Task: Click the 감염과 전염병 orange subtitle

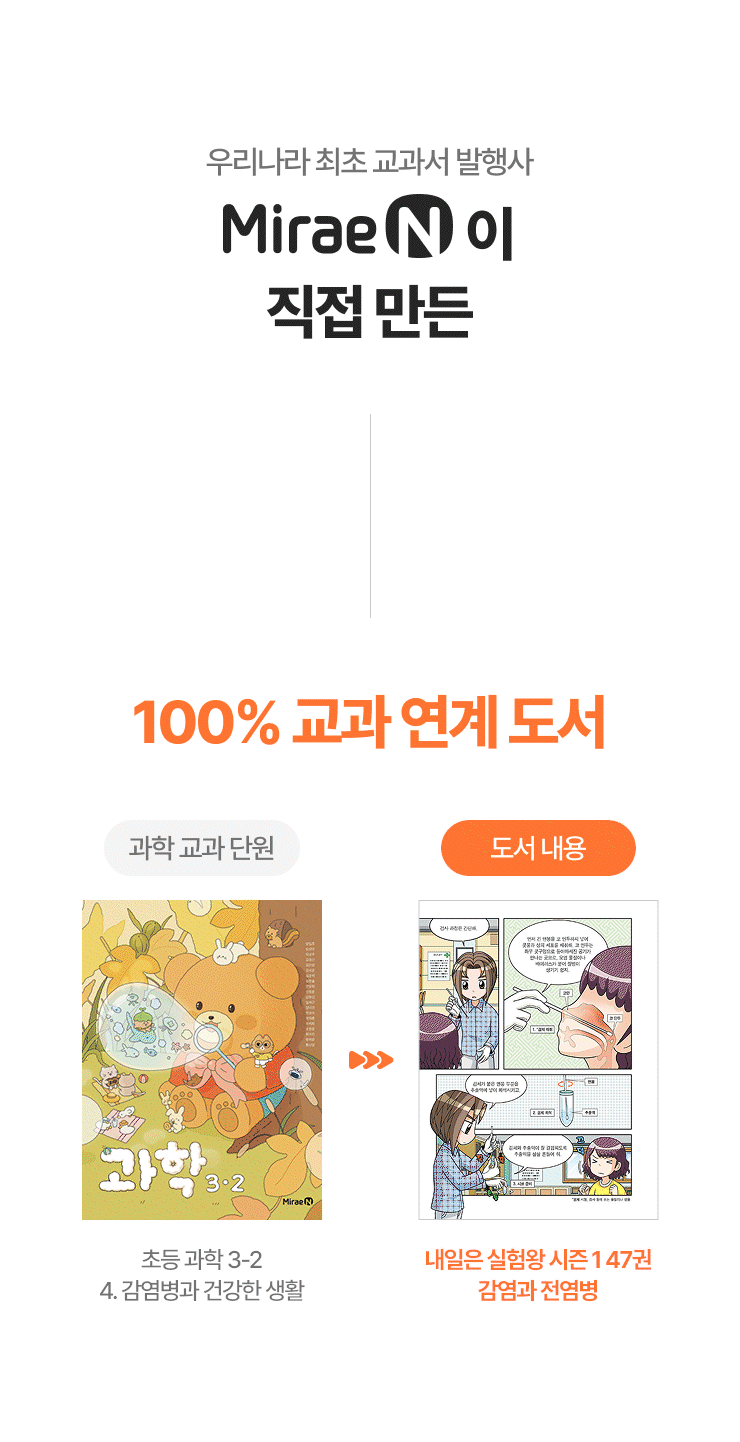Action: coord(538,1291)
